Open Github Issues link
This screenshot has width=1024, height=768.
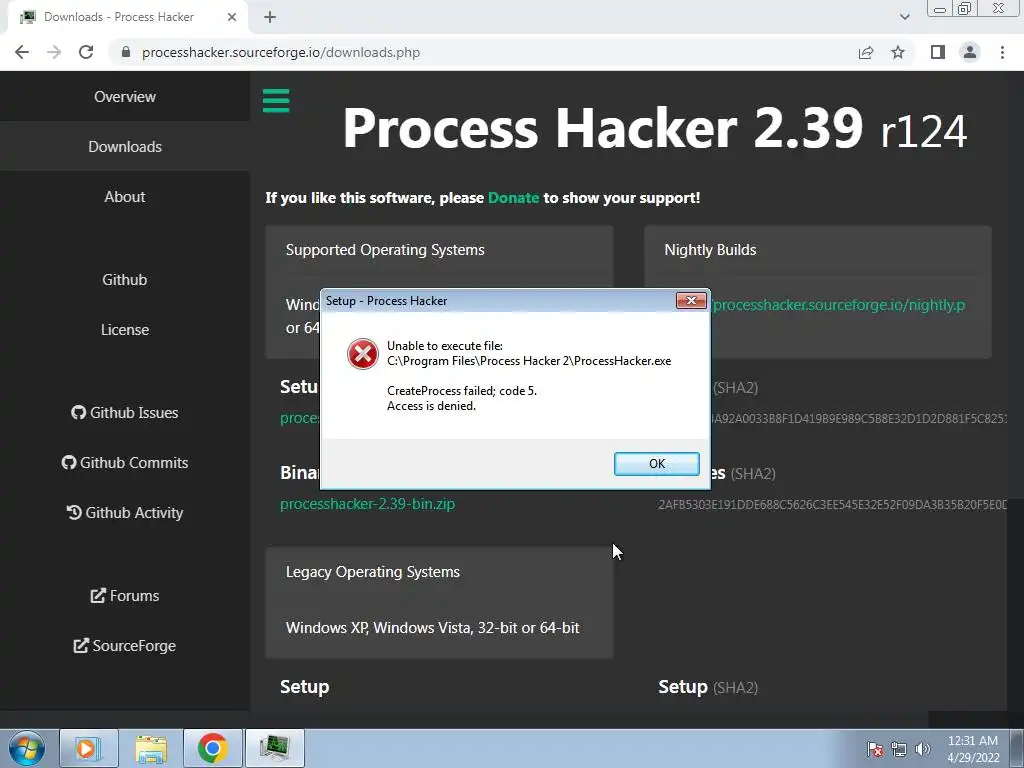(x=125, y=413)
